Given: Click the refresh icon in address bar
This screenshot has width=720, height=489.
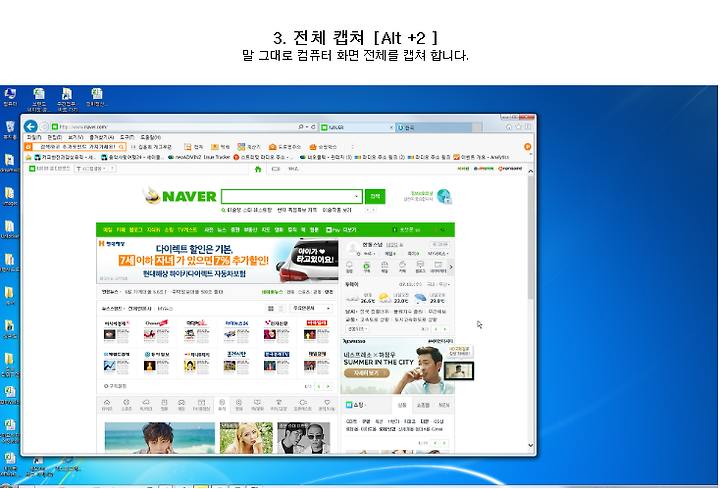Looking at the screenshot, I should [x=313, y=127].
